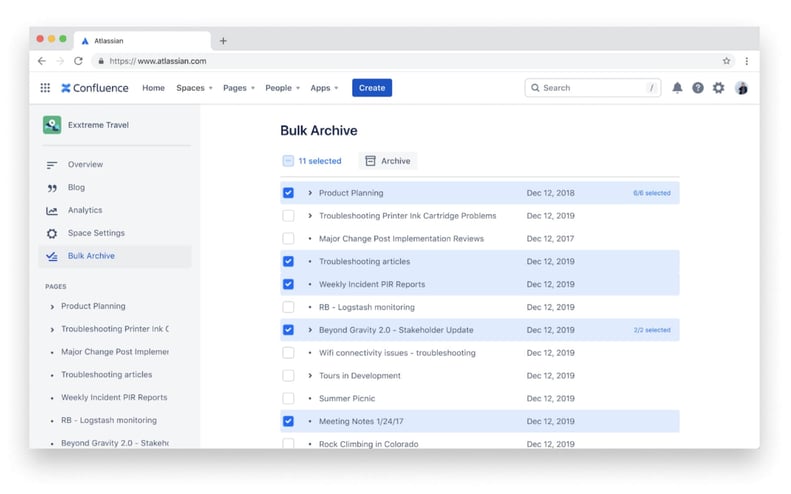Expand Product Planning in sidebar page tree

tap(52, 307)
